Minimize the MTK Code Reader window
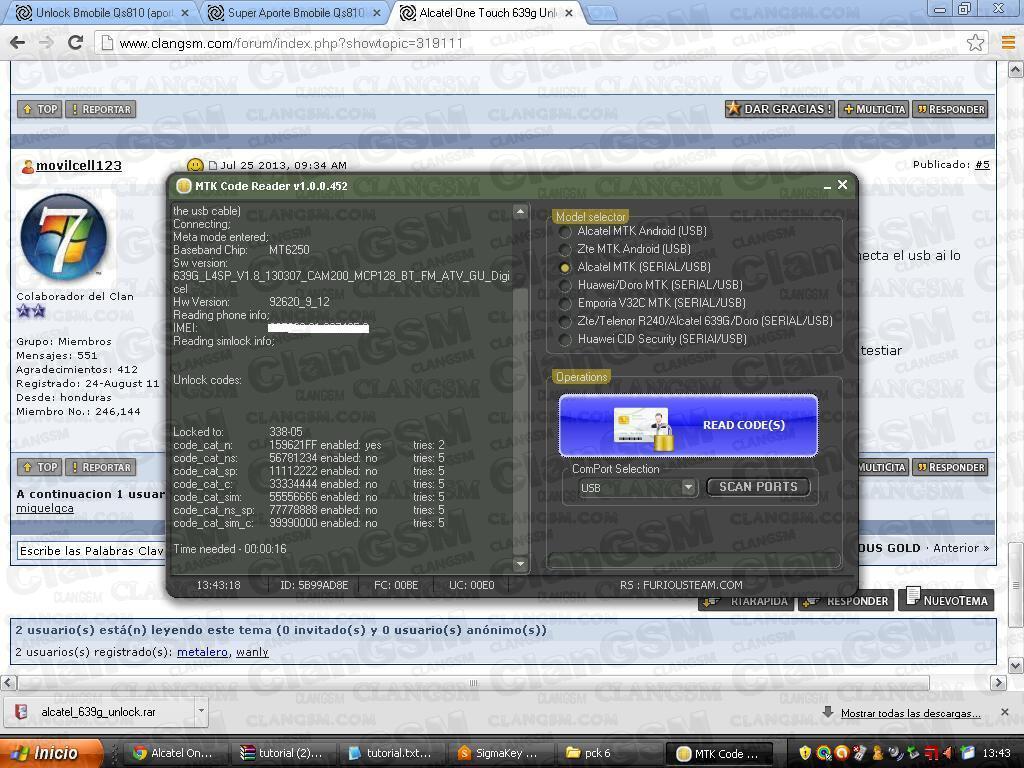Screen dimensions: 1024x768 (x=827, y=187)
